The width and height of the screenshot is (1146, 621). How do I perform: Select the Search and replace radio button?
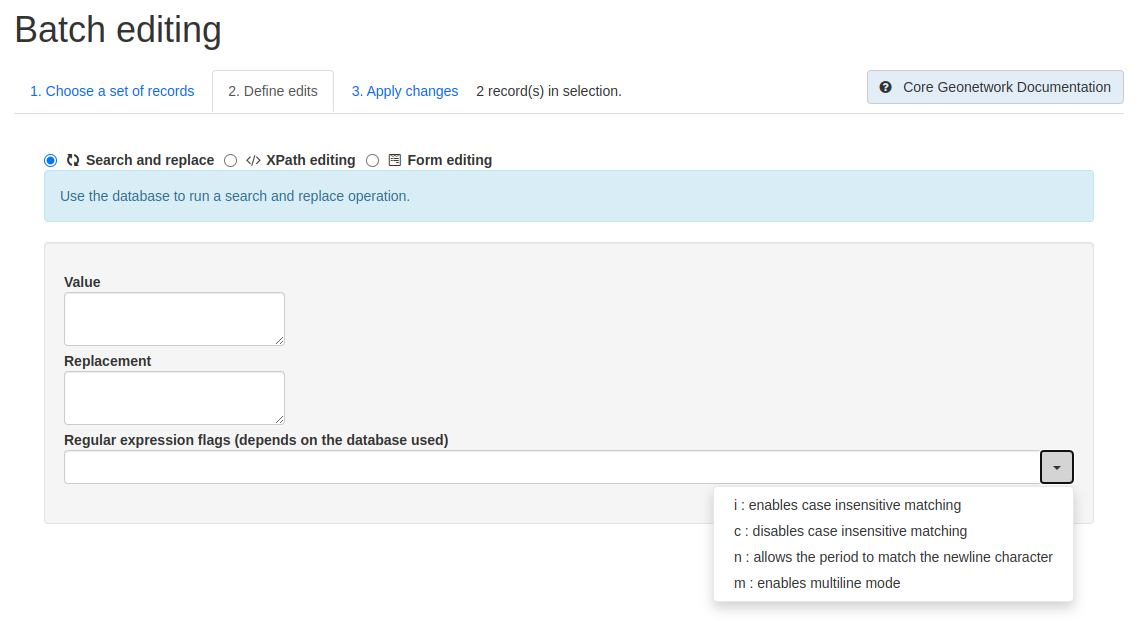[50, 160]
